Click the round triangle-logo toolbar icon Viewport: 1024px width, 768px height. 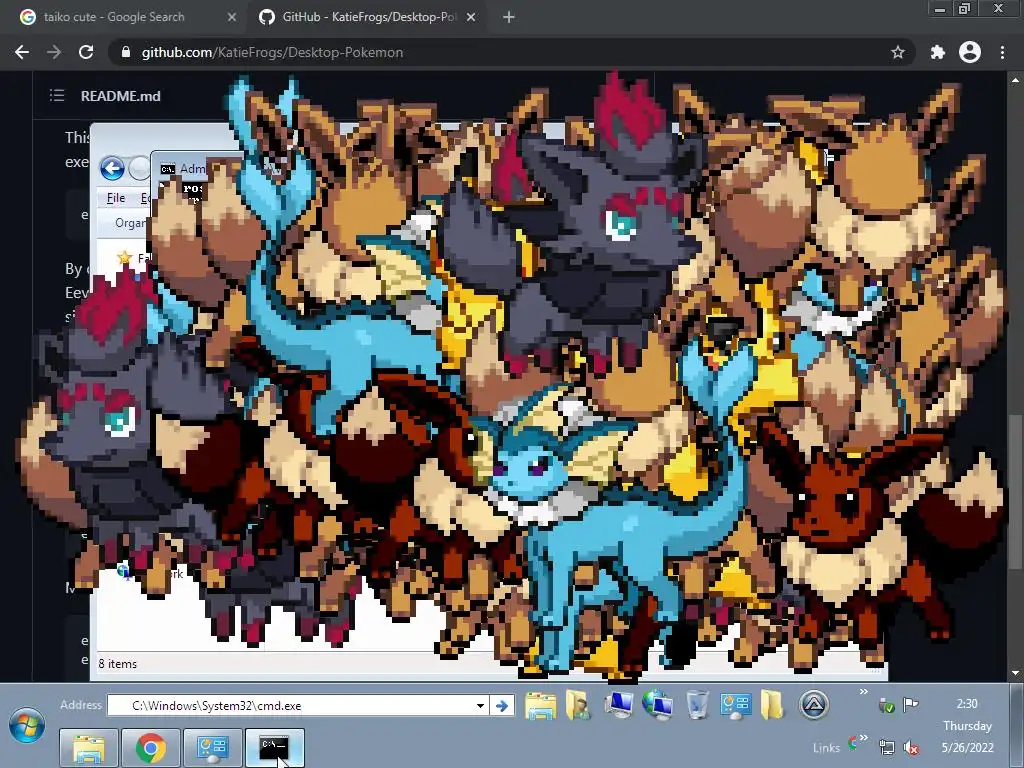pos(814,705)
